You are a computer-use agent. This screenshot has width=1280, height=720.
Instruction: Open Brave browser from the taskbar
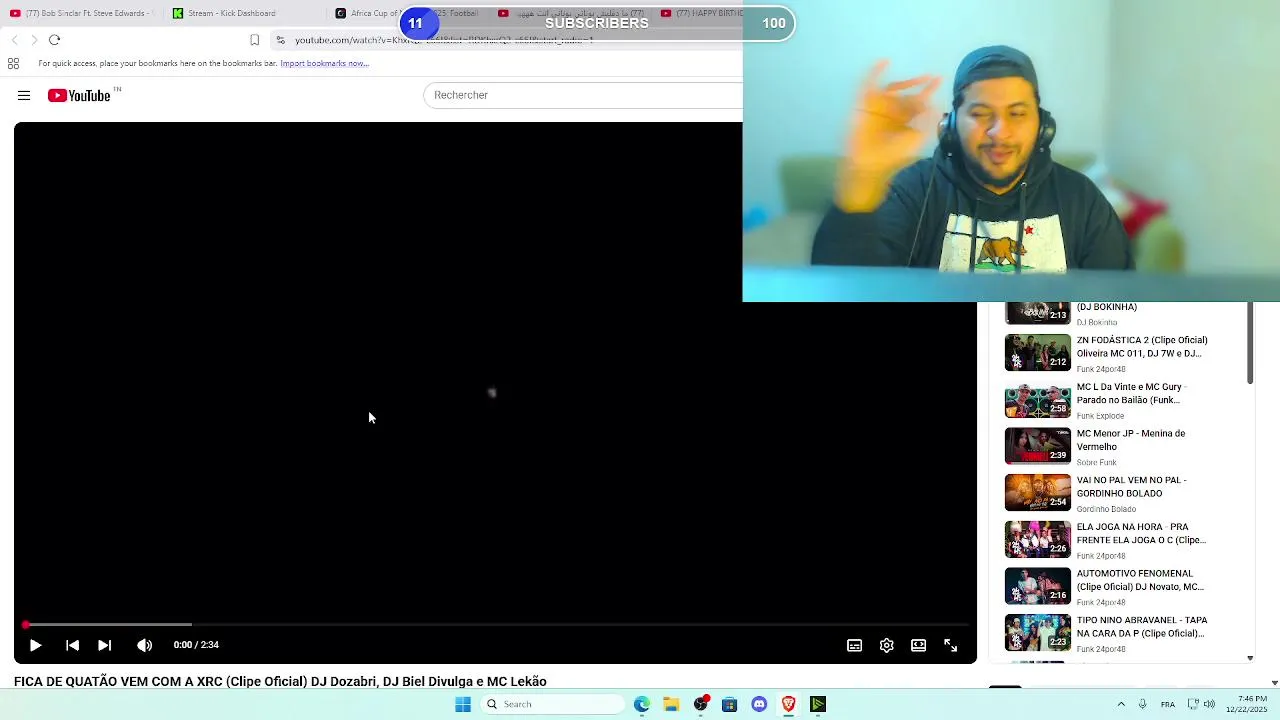[x=788, y=704]
